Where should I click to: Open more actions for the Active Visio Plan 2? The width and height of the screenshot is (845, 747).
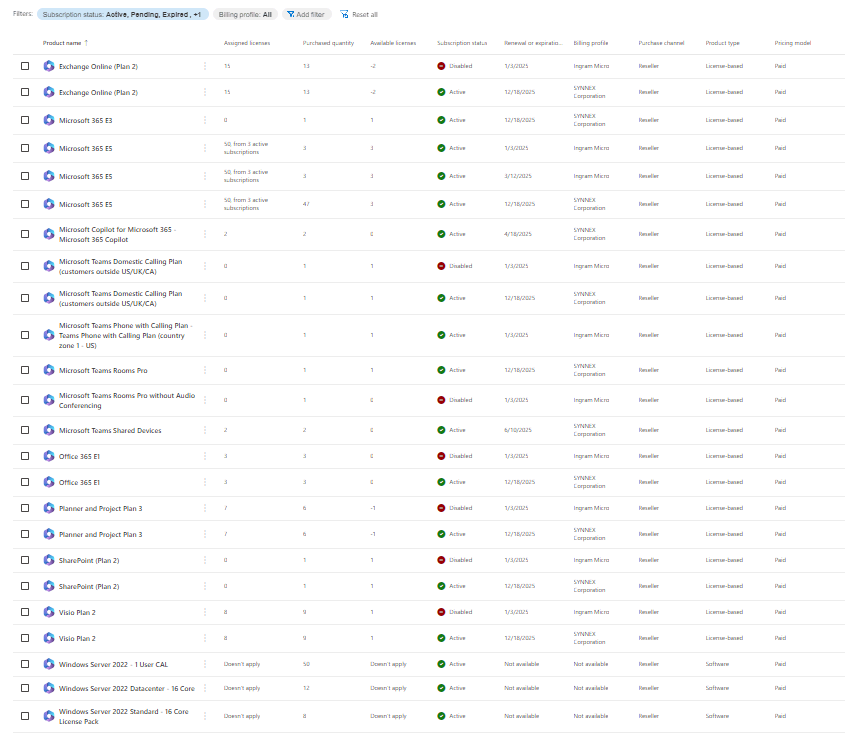pyautogui.click(x=205, y=638)
